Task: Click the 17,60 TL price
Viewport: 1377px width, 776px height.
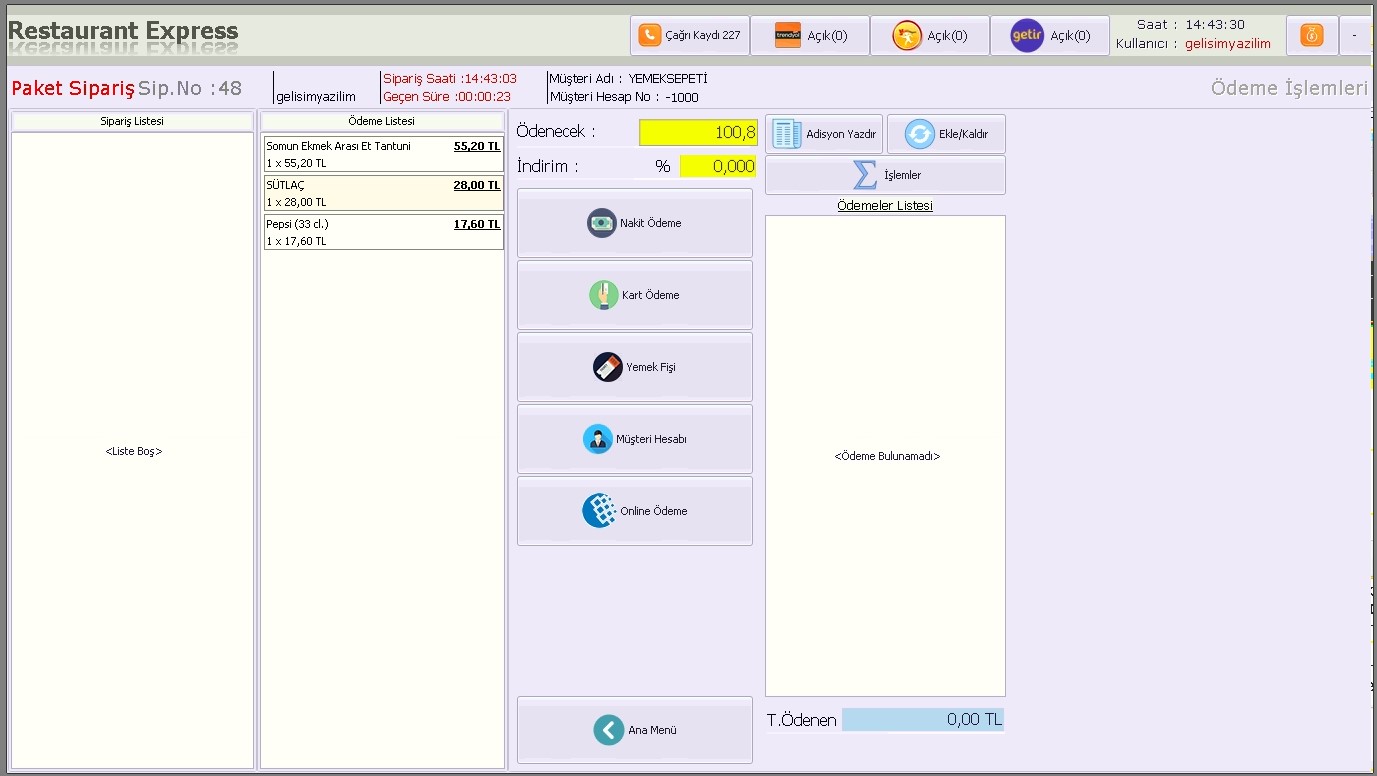Action: pos(477,224)
